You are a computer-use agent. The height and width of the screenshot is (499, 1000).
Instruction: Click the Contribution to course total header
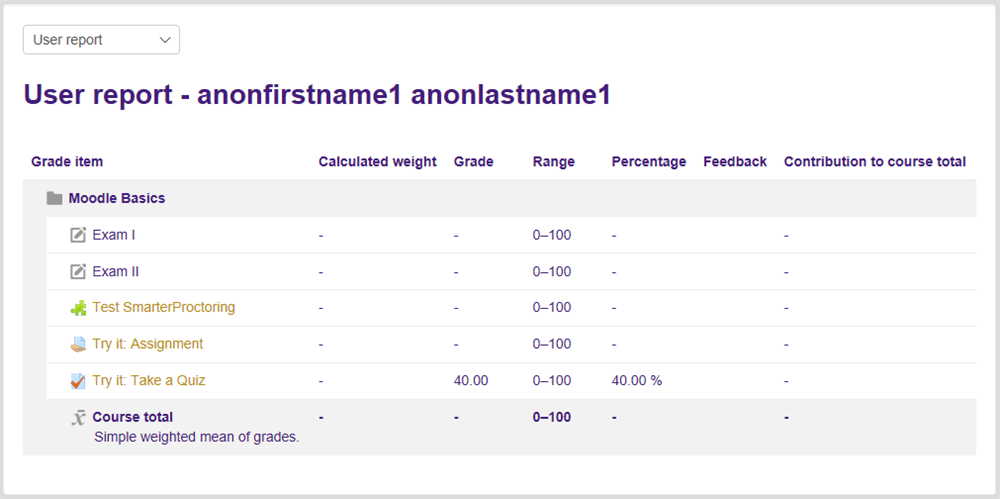tap(874, 161)
